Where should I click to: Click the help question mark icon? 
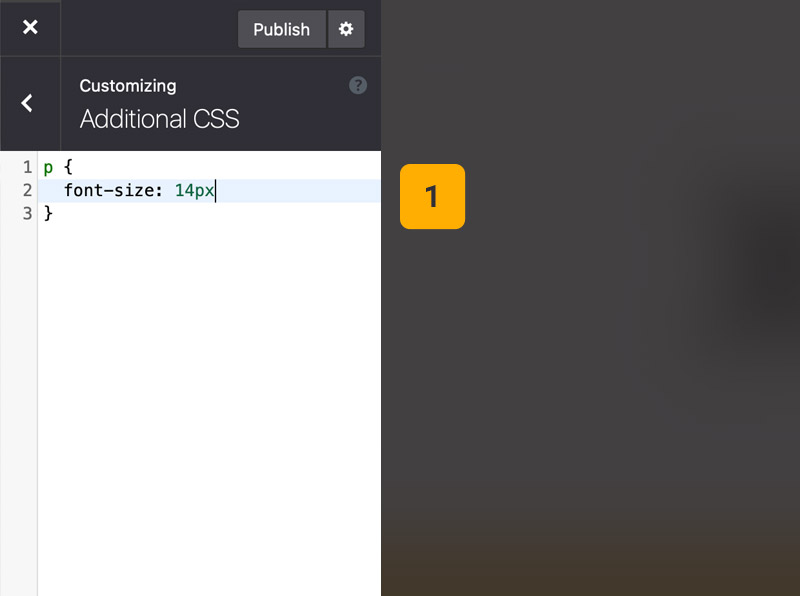coord(358,86)
